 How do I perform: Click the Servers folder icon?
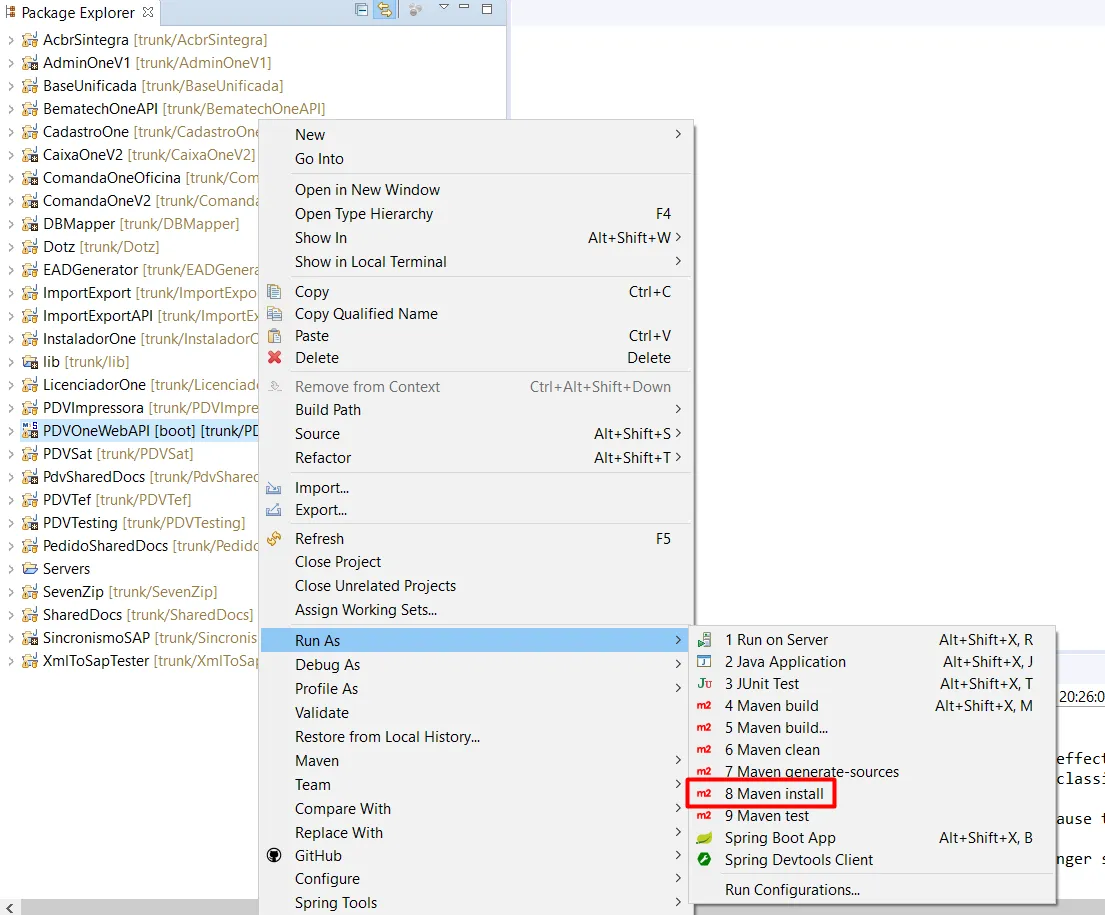click(x=30, y=568)
